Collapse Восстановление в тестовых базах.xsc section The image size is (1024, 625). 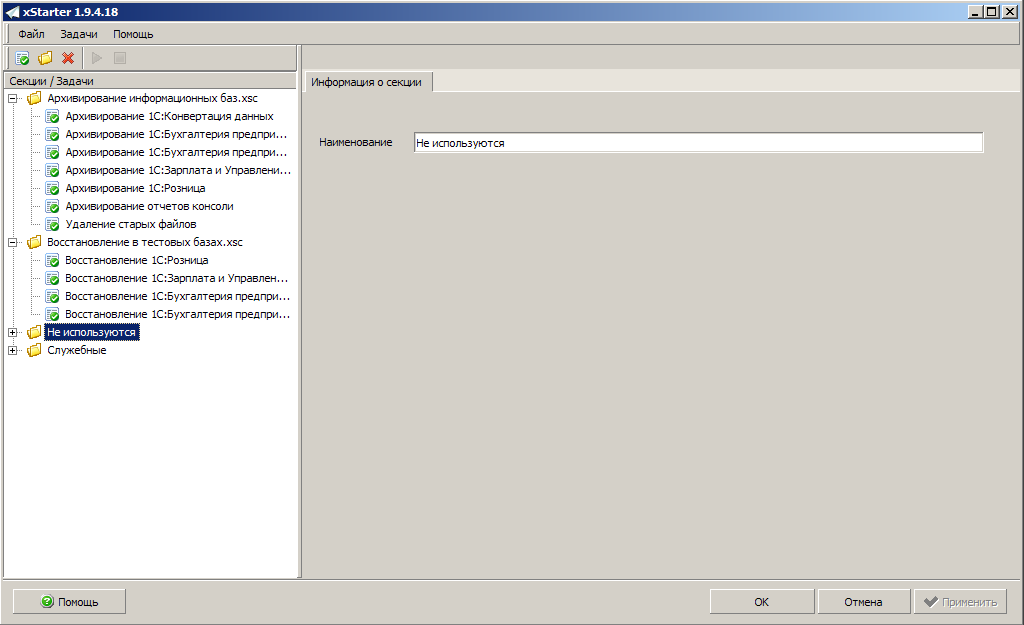(x=12, y=242)
